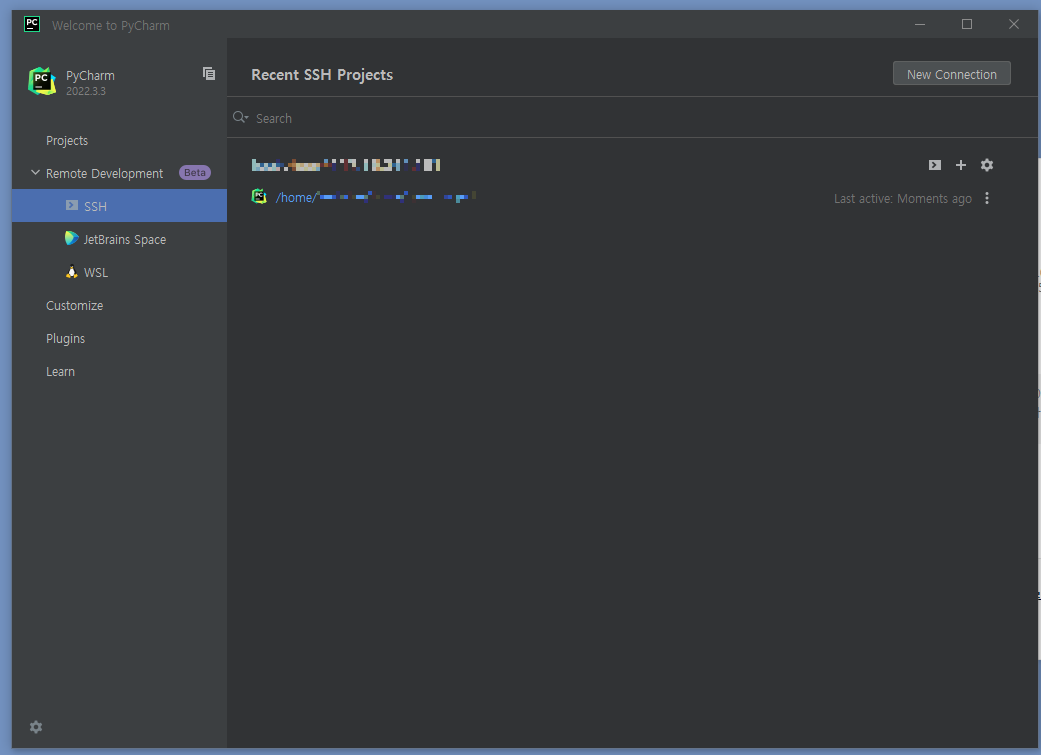Image resolution: width=1041 pixels, height=755 pixels.
Task: Click the blurred SSH host name
Action: point(346,165)
